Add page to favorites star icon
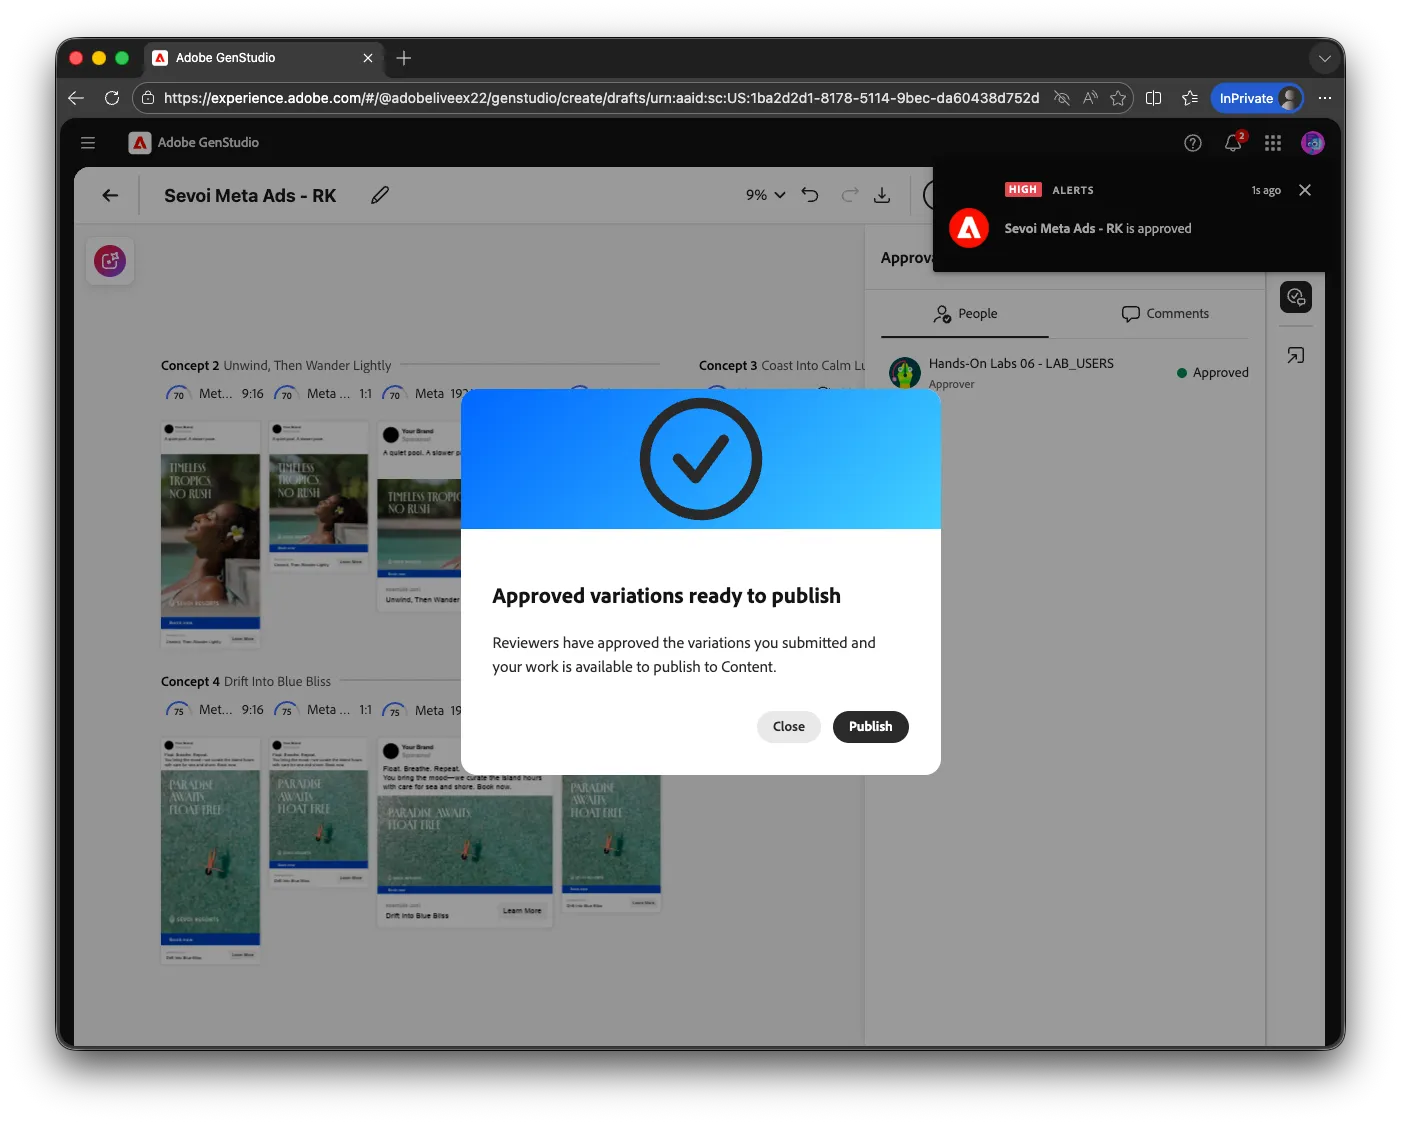 click(1118, 98)
